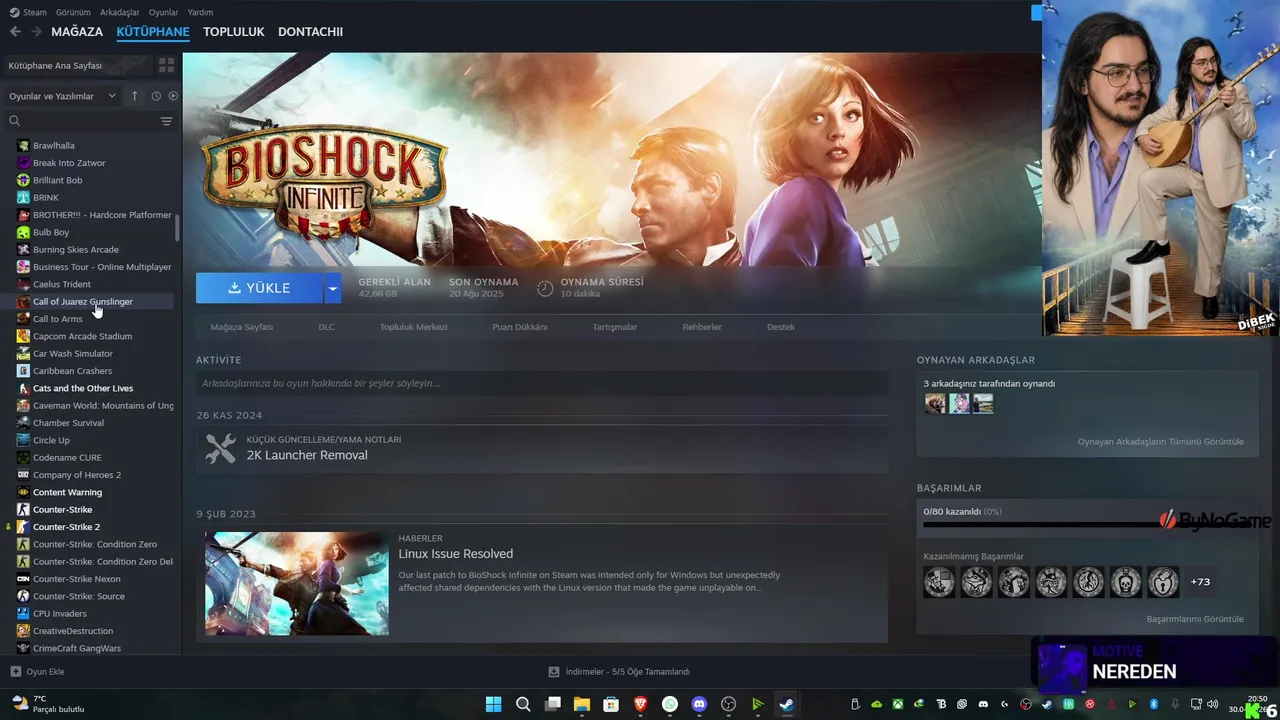Open 2K Launcher Removal patch note
The width and height of the screenshot is (1280, 720).
click(307, 455)
